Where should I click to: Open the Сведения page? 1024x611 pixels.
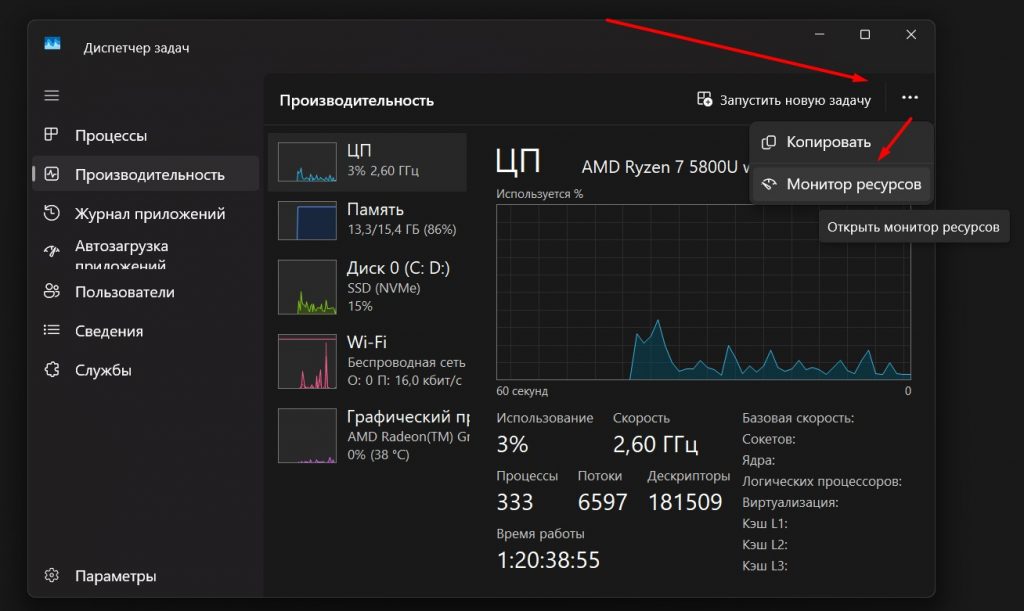coord(146,331)
